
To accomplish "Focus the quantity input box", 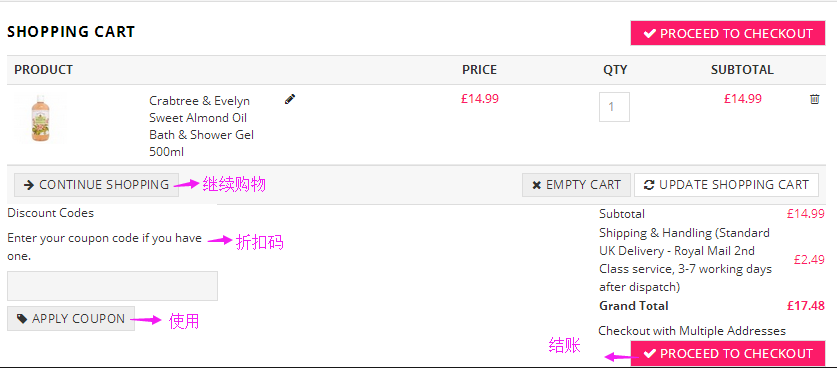I will (614, 107).
